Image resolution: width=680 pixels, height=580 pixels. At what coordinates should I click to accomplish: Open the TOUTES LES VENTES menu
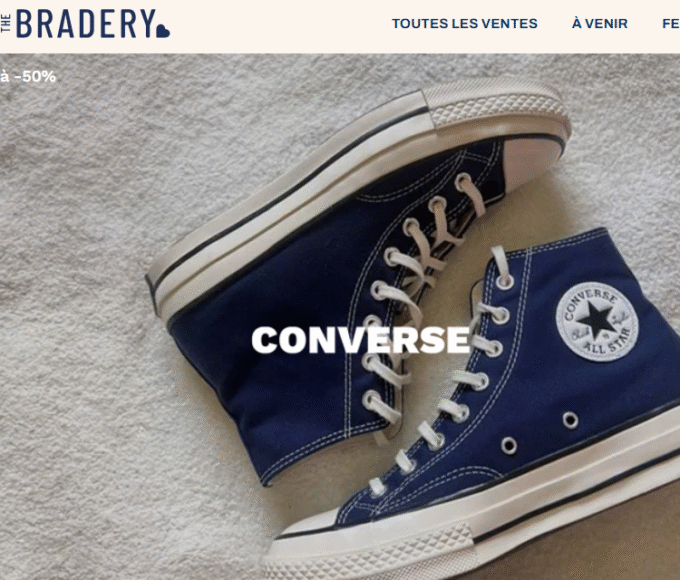click(464, 23)
